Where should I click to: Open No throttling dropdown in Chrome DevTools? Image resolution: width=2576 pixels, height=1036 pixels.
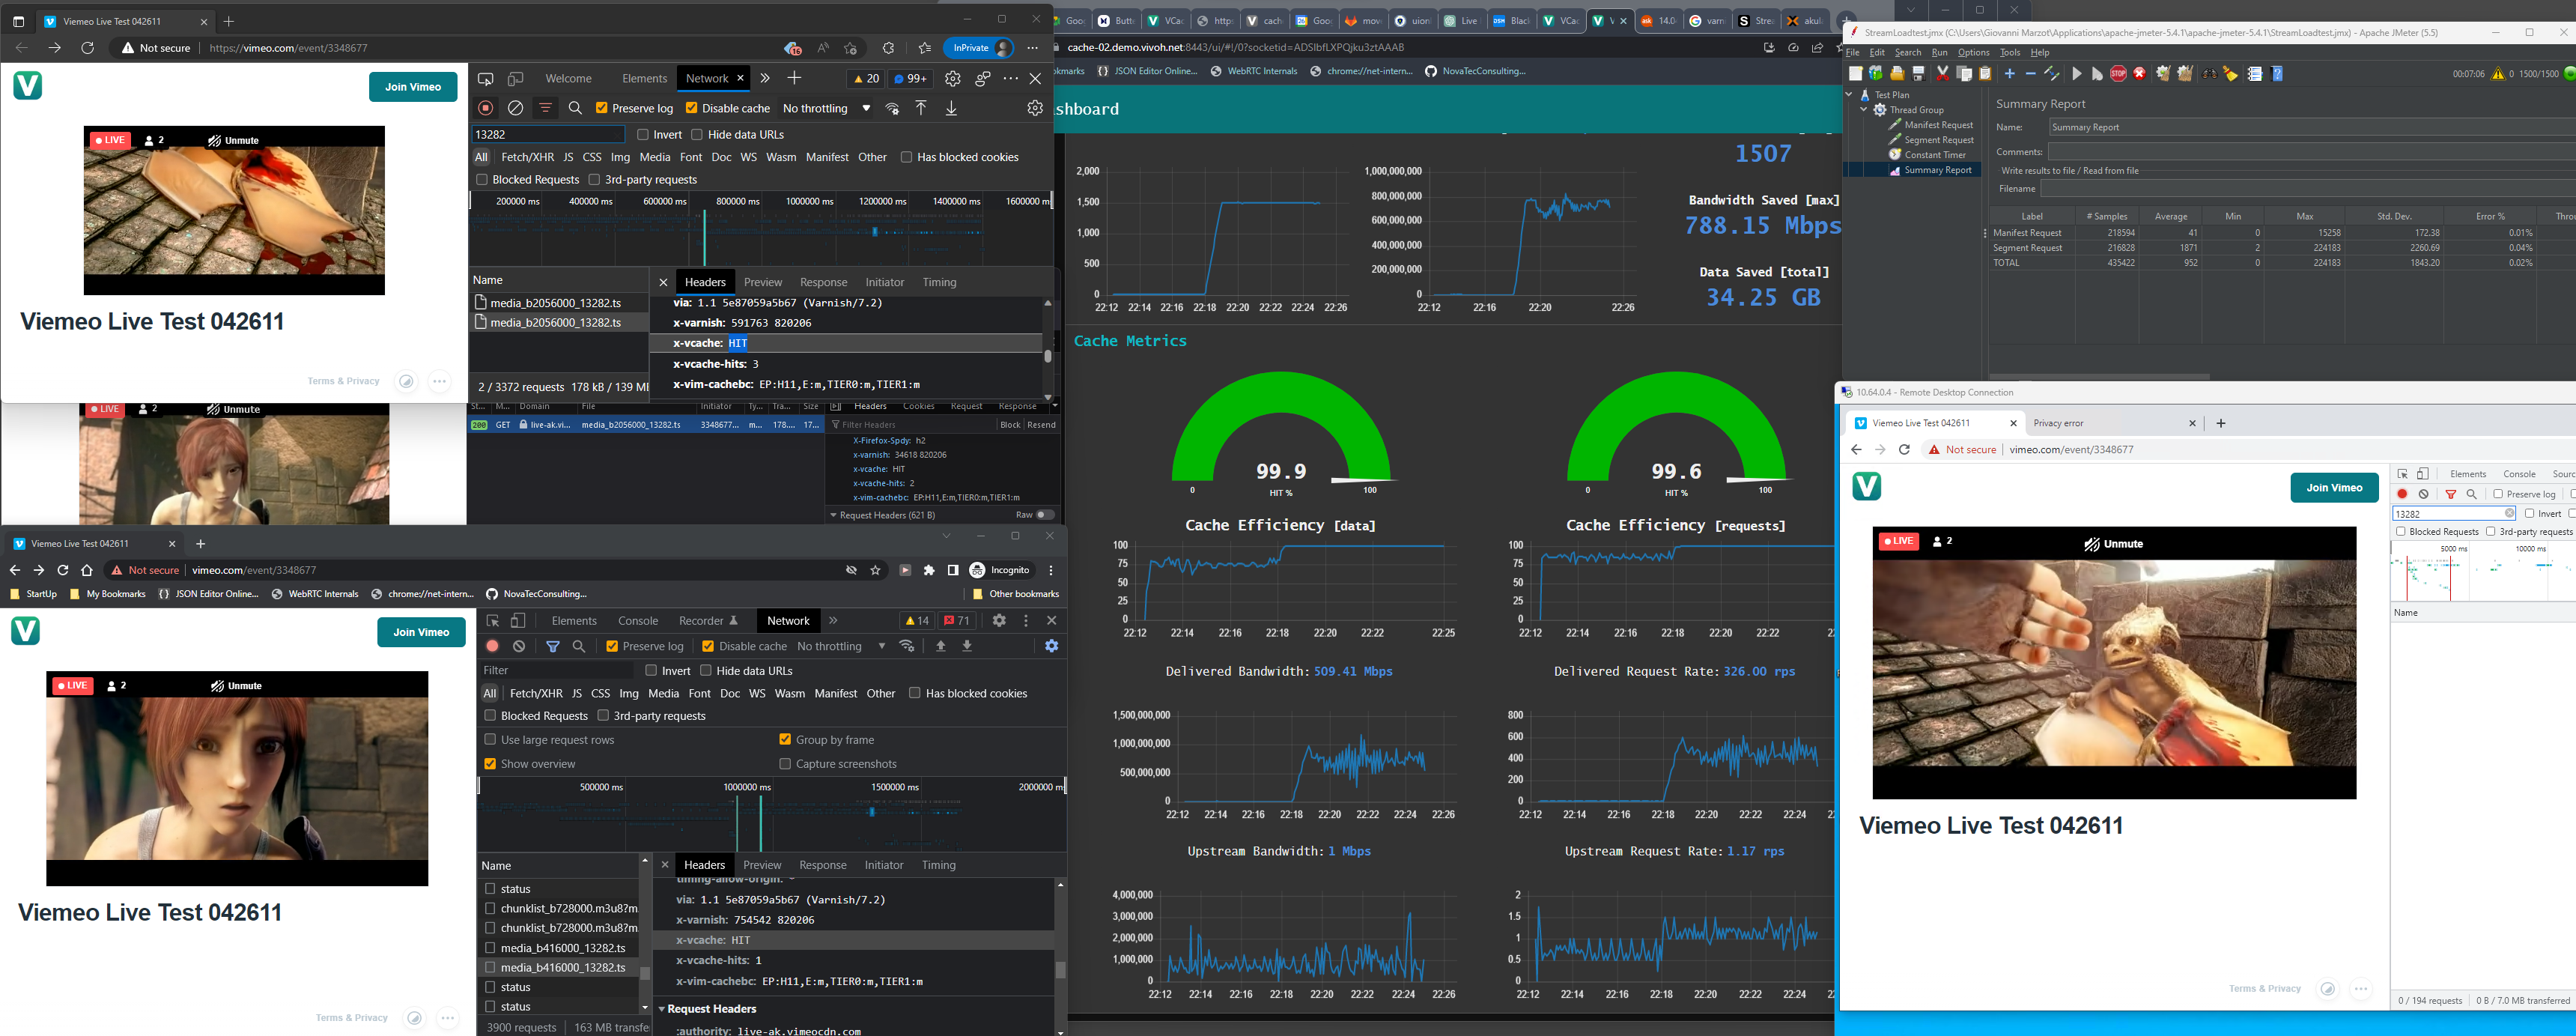point(841,647)
